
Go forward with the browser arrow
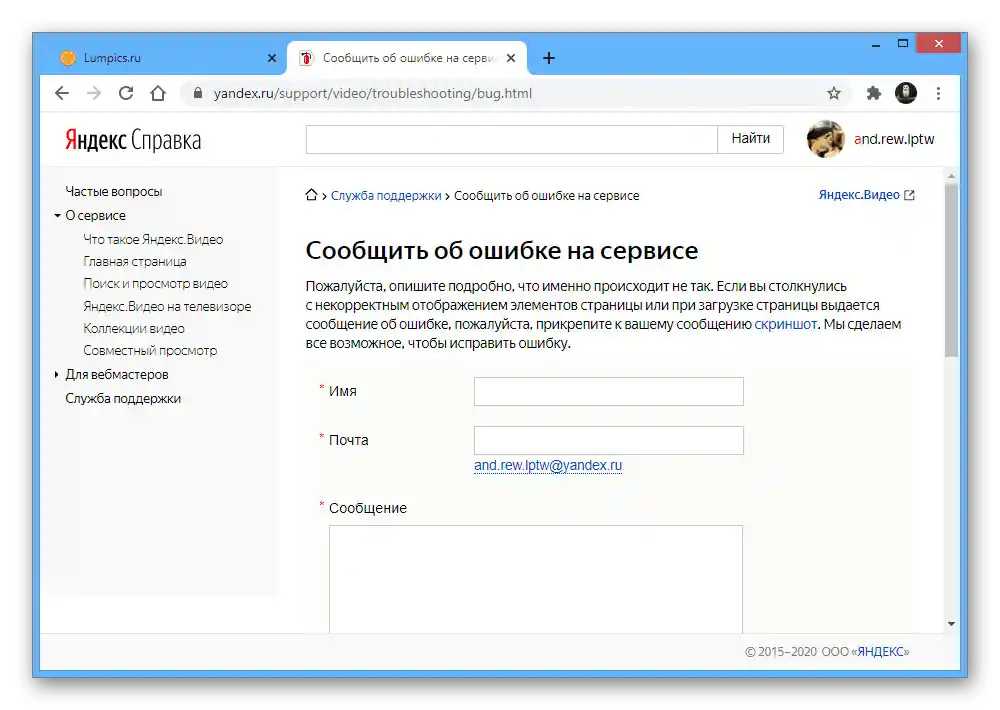coord(94,93)
